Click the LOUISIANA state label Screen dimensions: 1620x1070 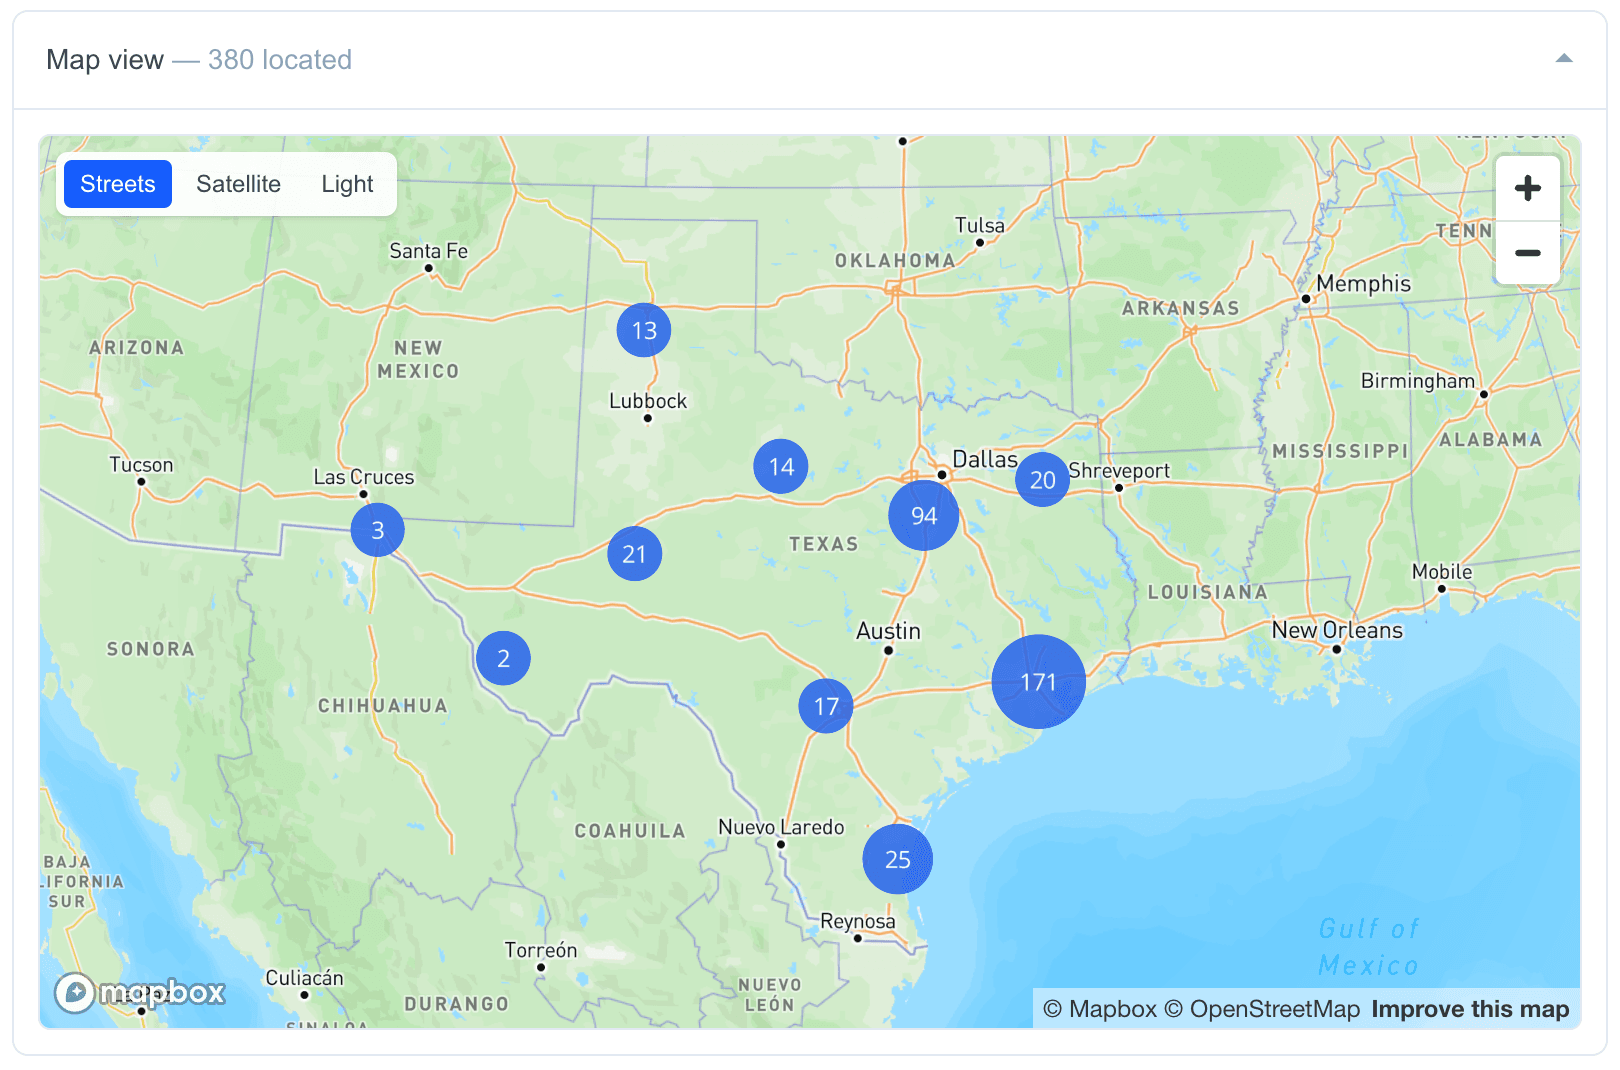pos(1207,592)
